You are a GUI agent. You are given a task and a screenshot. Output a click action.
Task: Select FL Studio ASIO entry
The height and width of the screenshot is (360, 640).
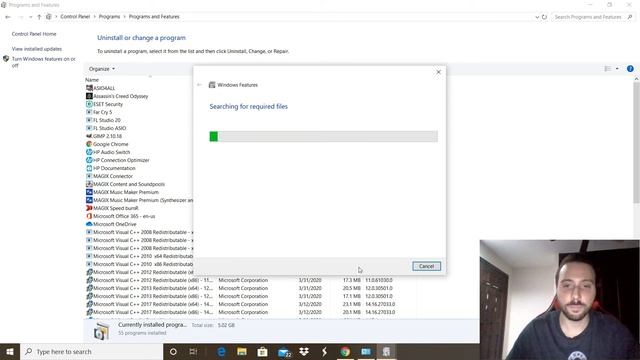(x=109, y=128)
